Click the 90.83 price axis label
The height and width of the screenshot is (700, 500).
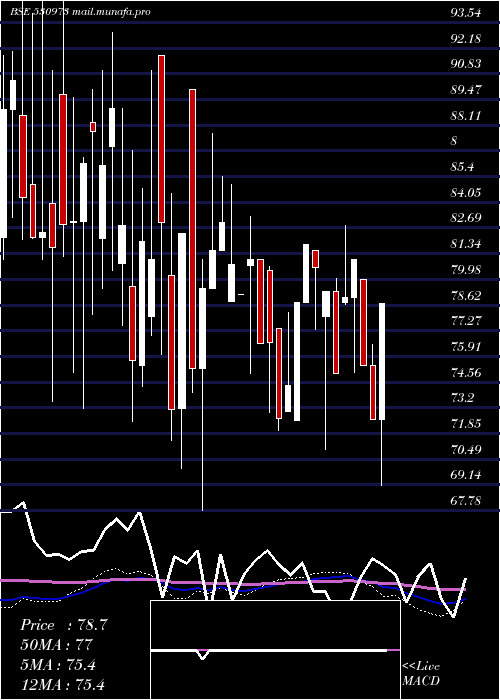point(466,64)
